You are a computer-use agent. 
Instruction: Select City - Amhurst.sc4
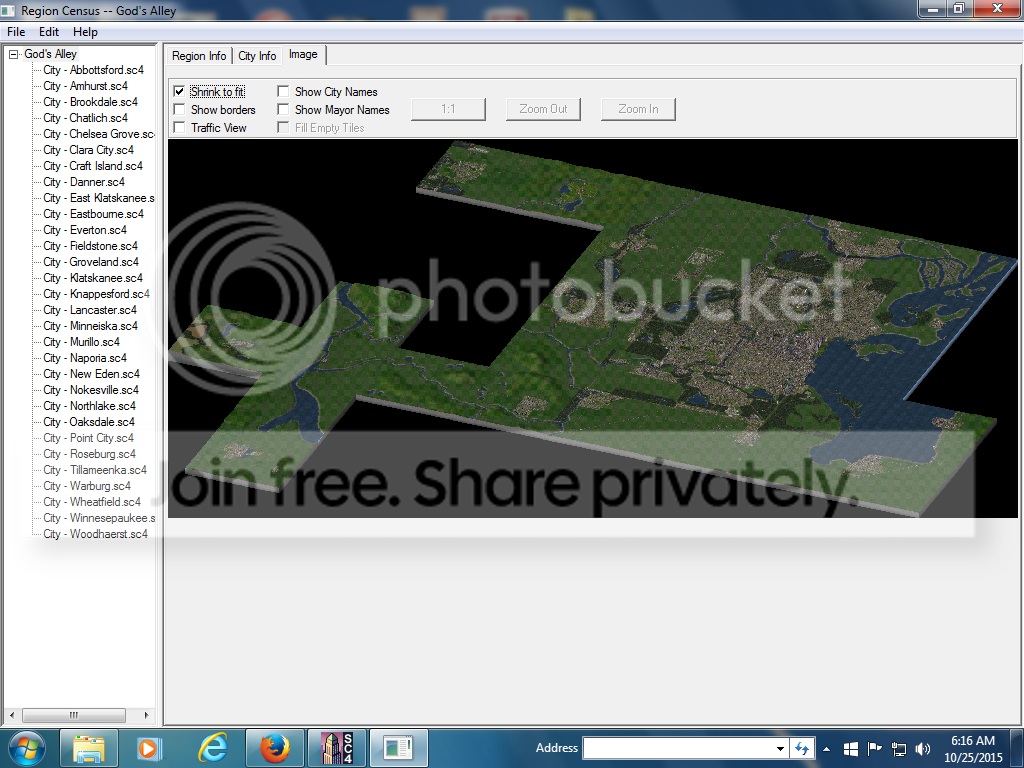[86, 86]
